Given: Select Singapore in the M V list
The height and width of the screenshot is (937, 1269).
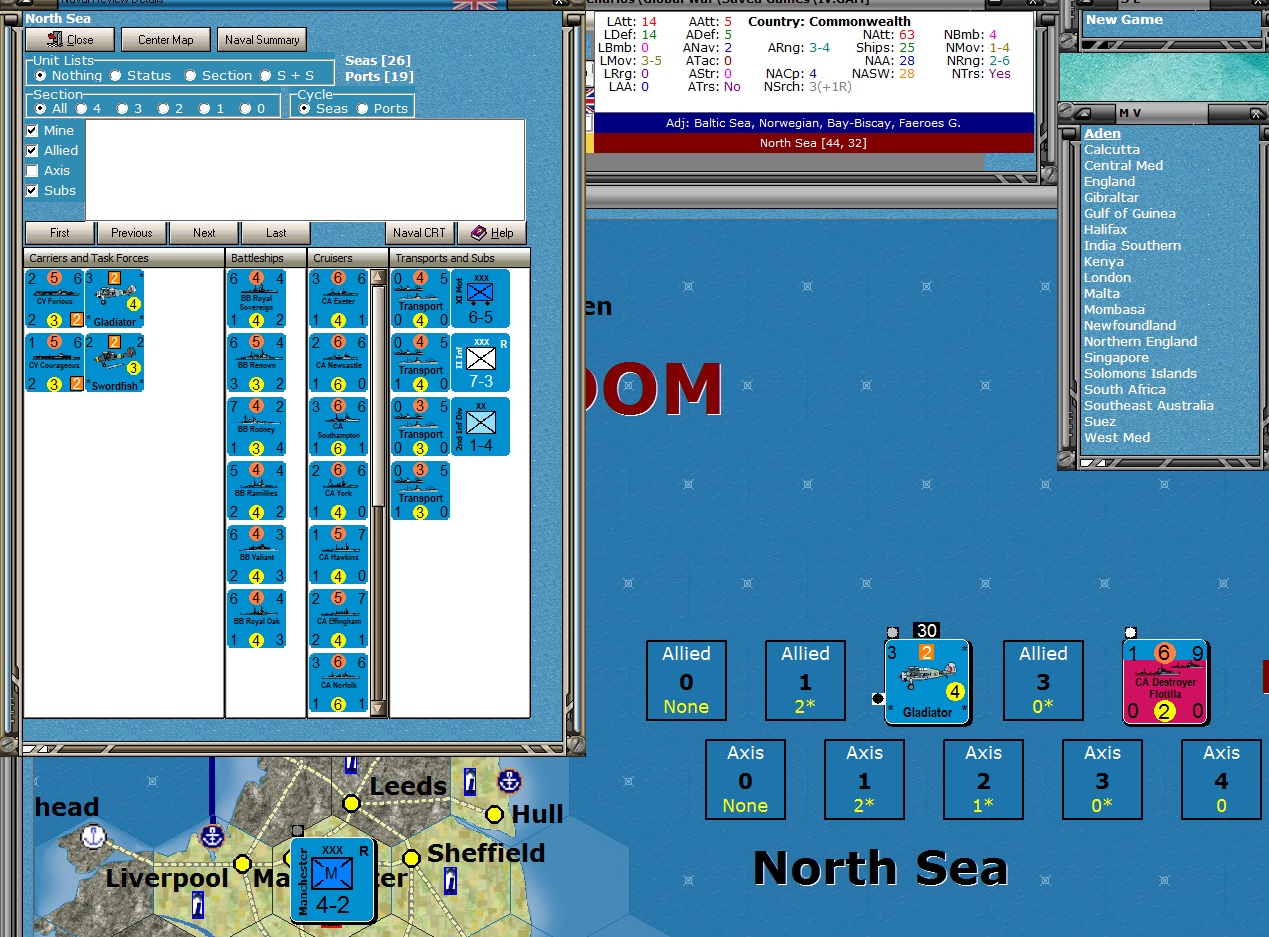Looking at the screenshot, I should tap(1116, 357).
